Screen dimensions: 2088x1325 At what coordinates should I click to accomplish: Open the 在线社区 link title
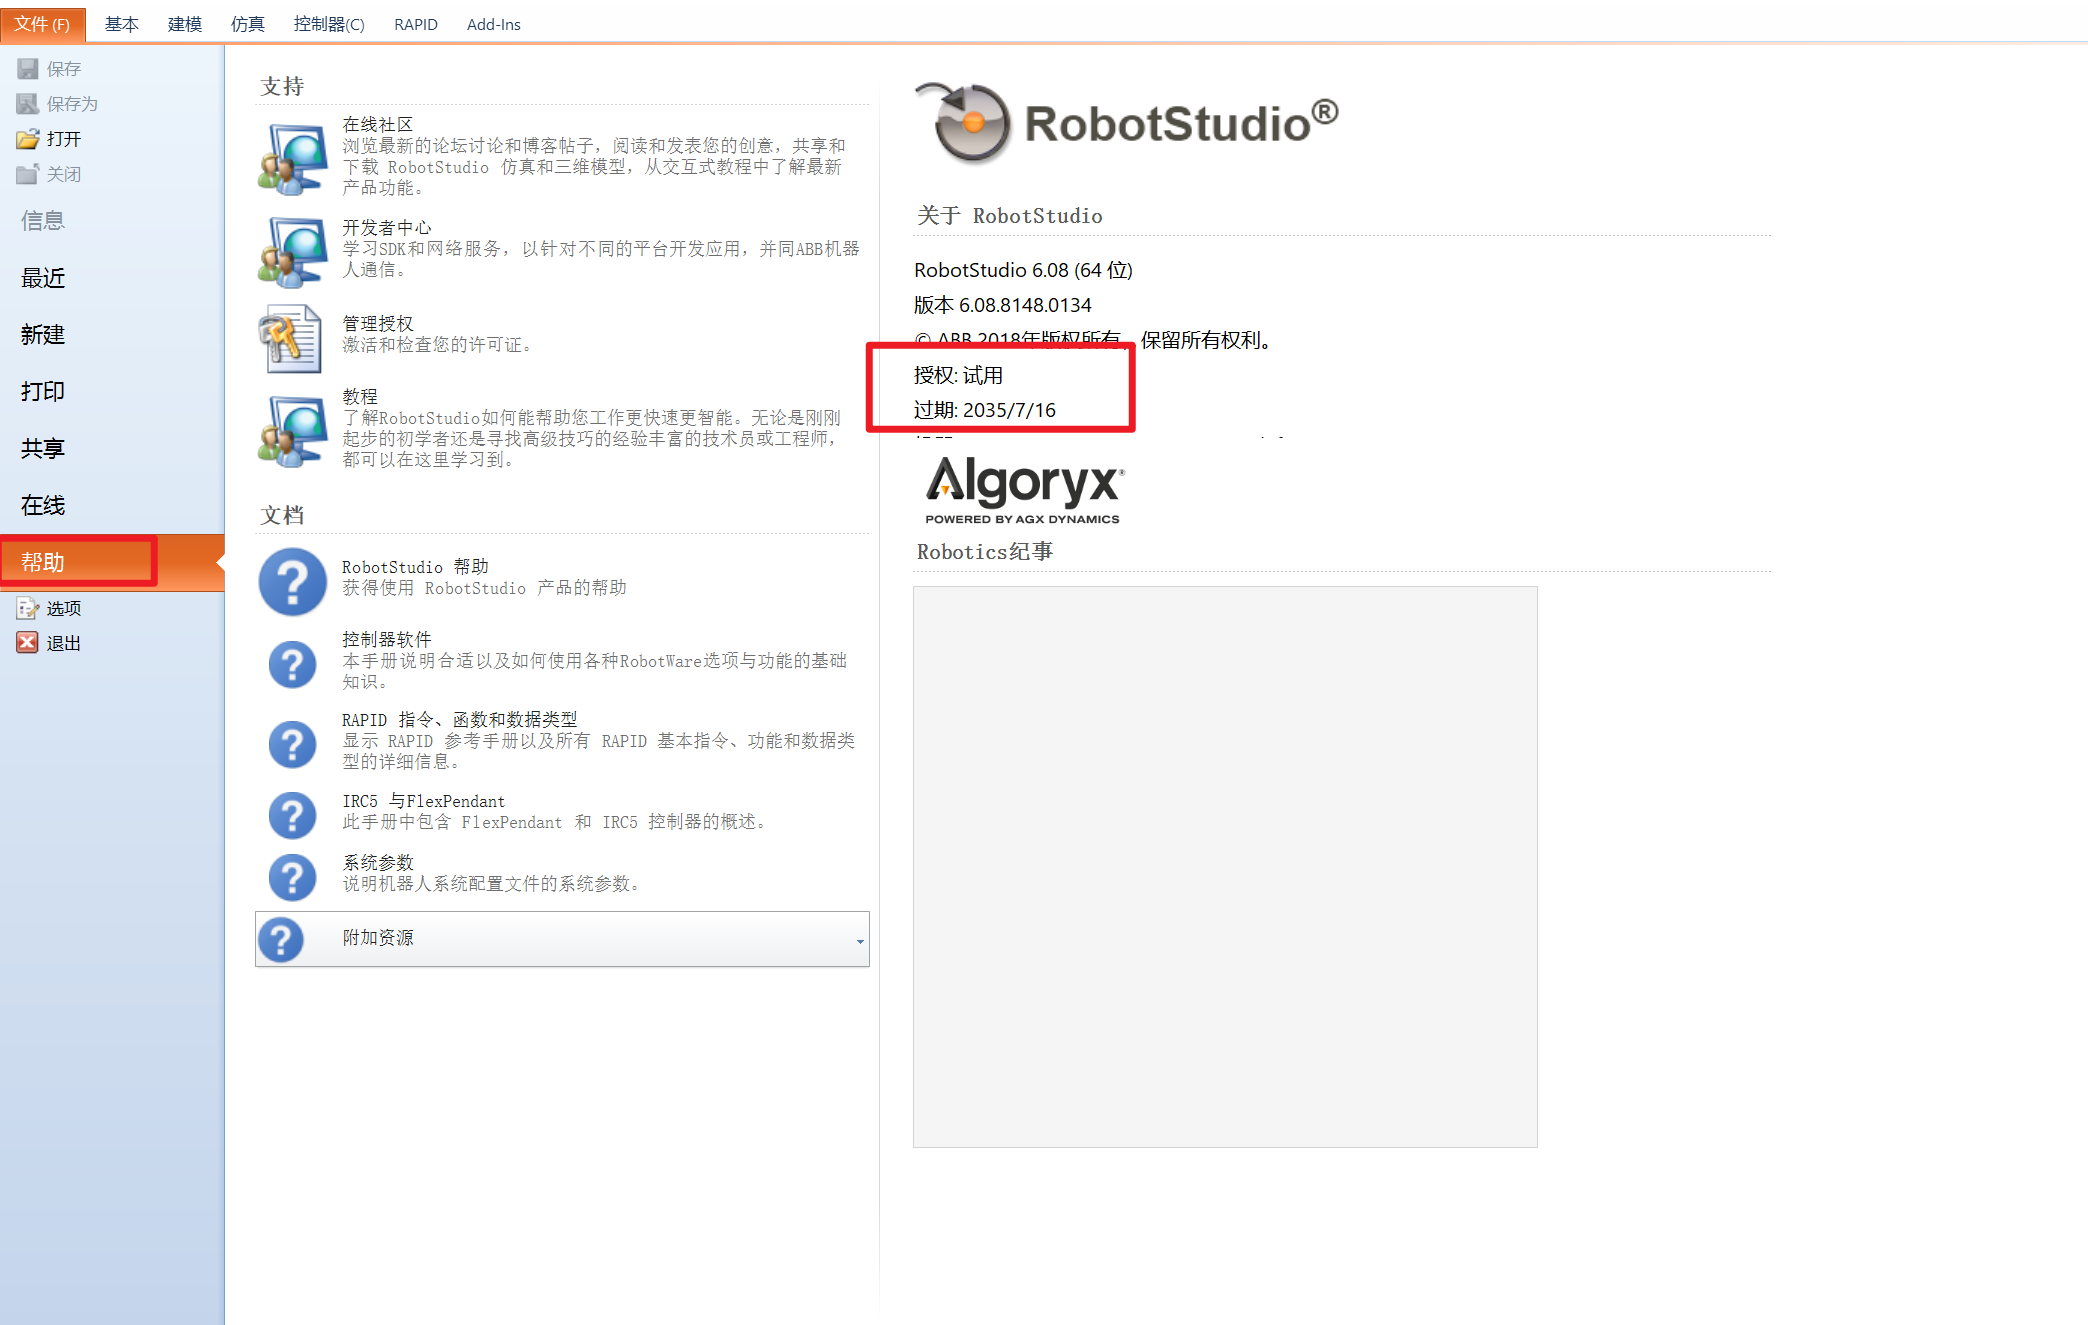(378, 125)
